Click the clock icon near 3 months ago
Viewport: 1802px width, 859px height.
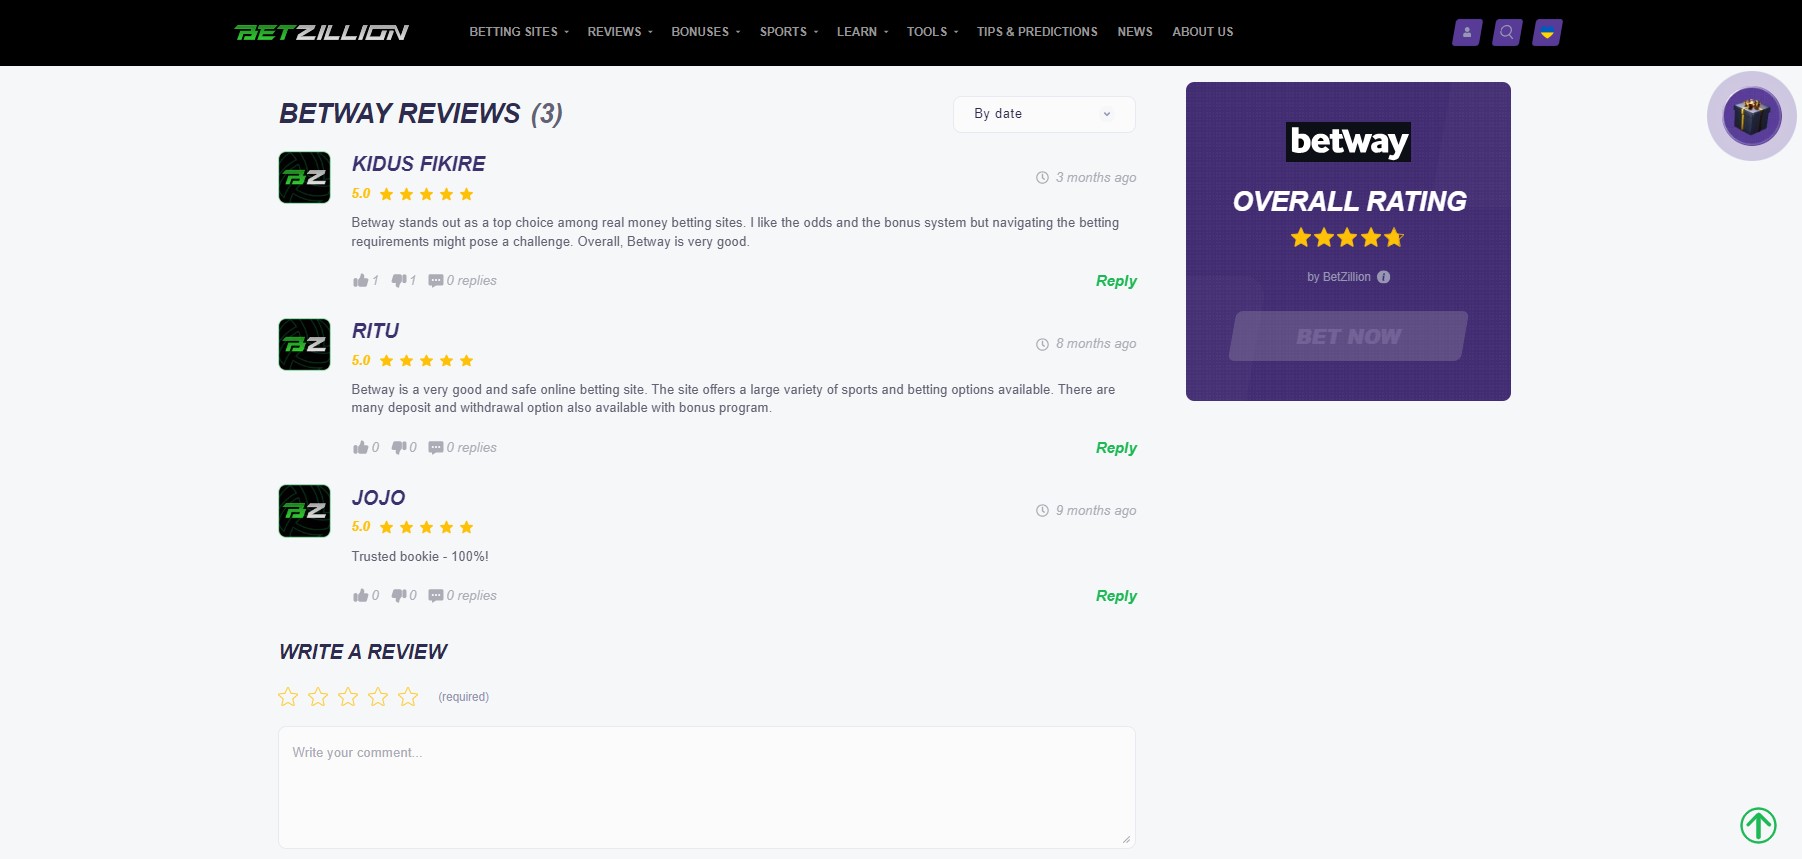tap(1042, 177)
